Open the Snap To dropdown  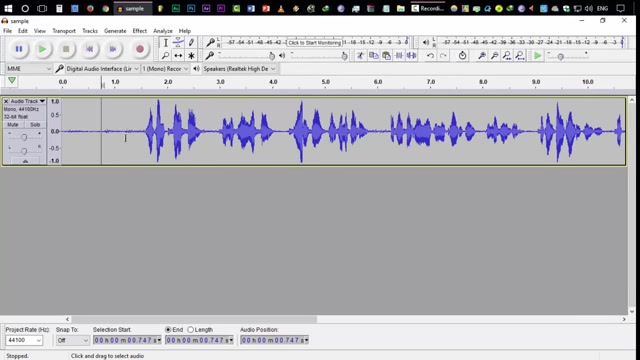[72, 340]
